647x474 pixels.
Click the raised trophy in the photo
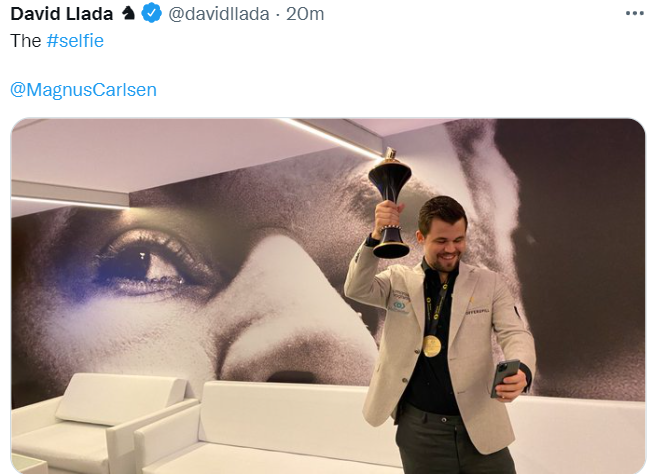(x=390, y=203)
